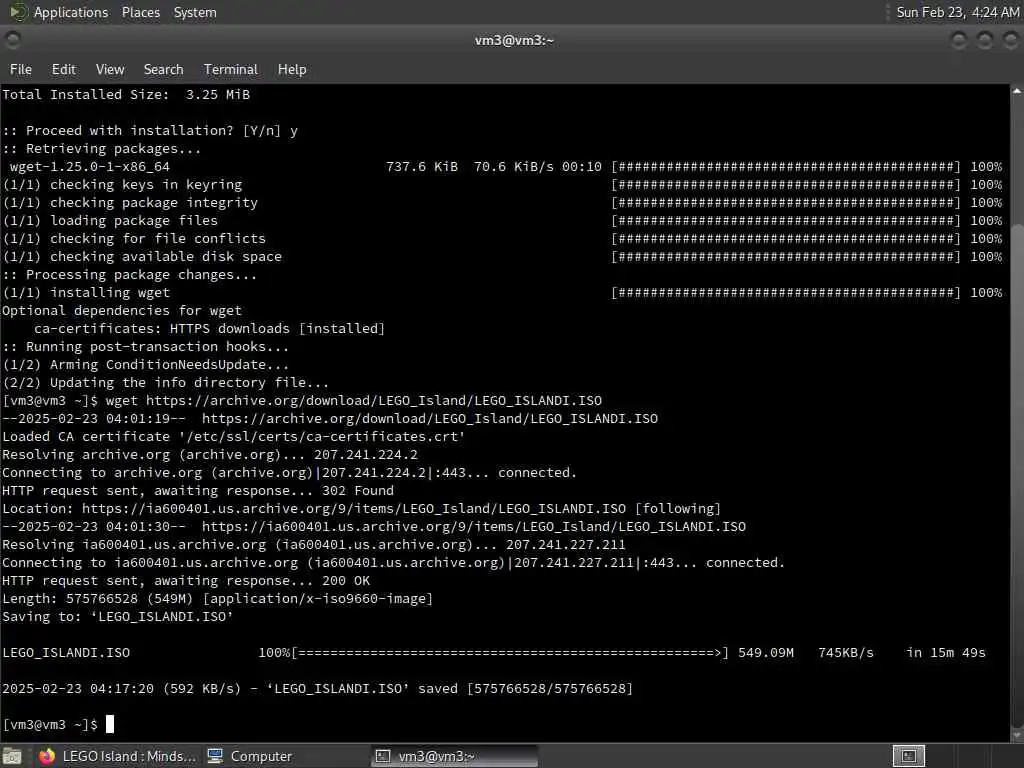Switch to LEGO Island Firefox taskbar window

click(117, 756)
